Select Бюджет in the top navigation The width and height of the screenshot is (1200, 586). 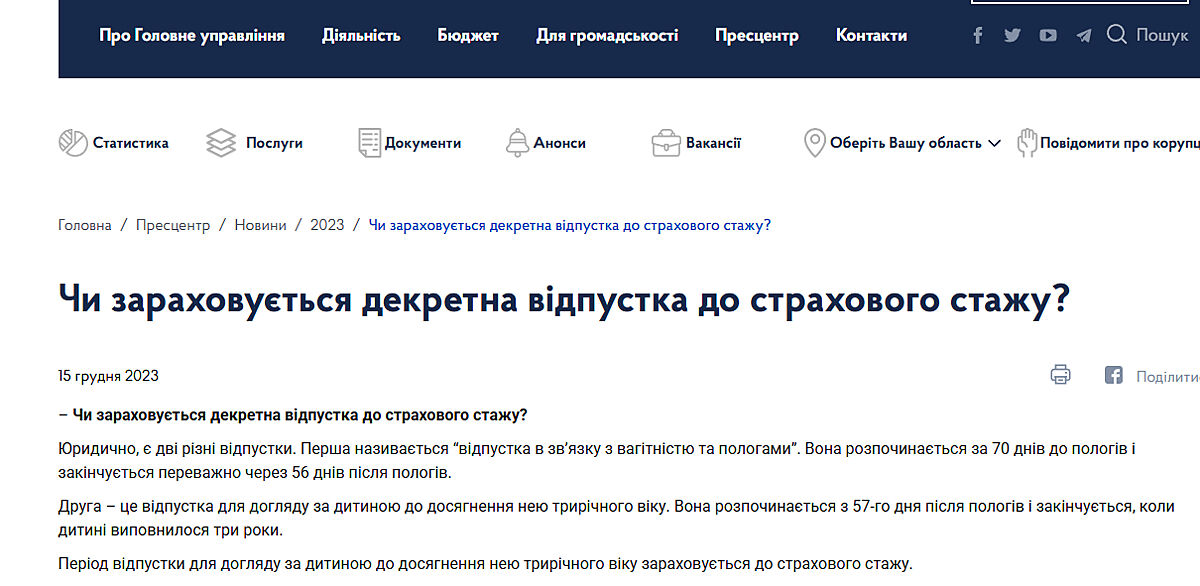tap(467, 36)
